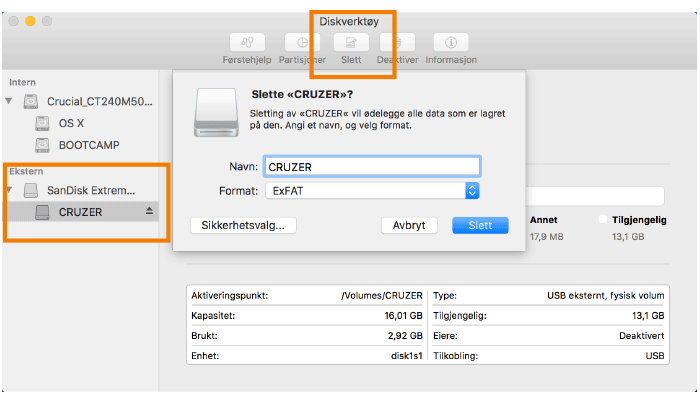Click the Deaktiver toolbar icon

[398, 43]
